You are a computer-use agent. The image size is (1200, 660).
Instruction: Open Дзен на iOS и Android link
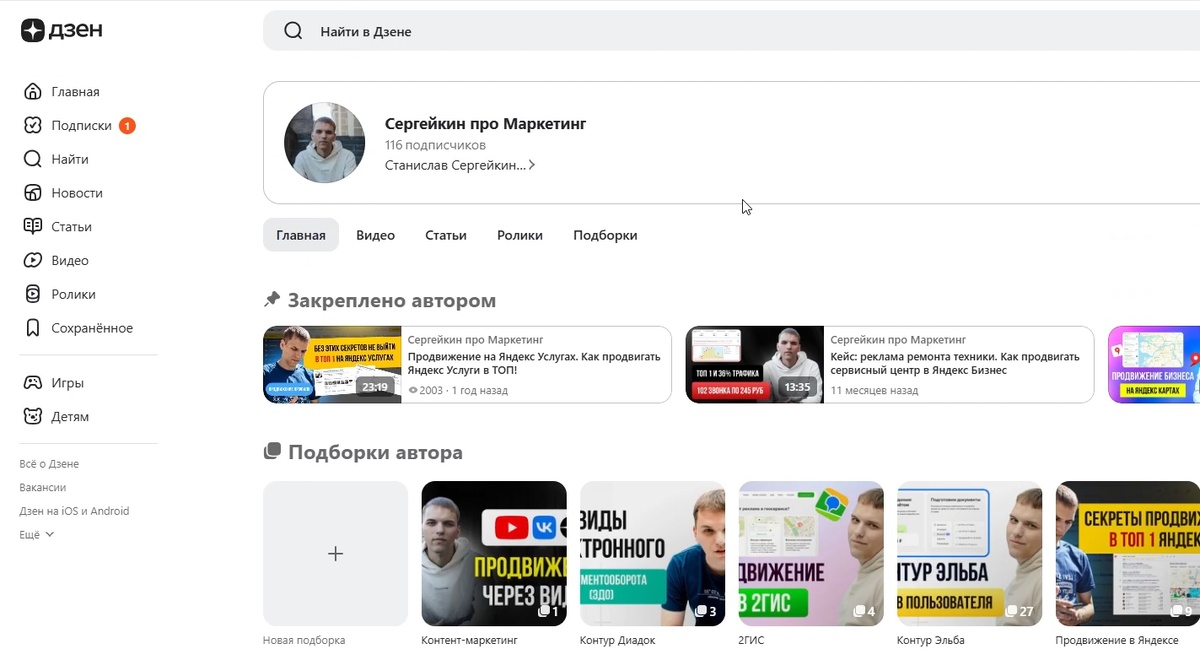click(74, 511)
